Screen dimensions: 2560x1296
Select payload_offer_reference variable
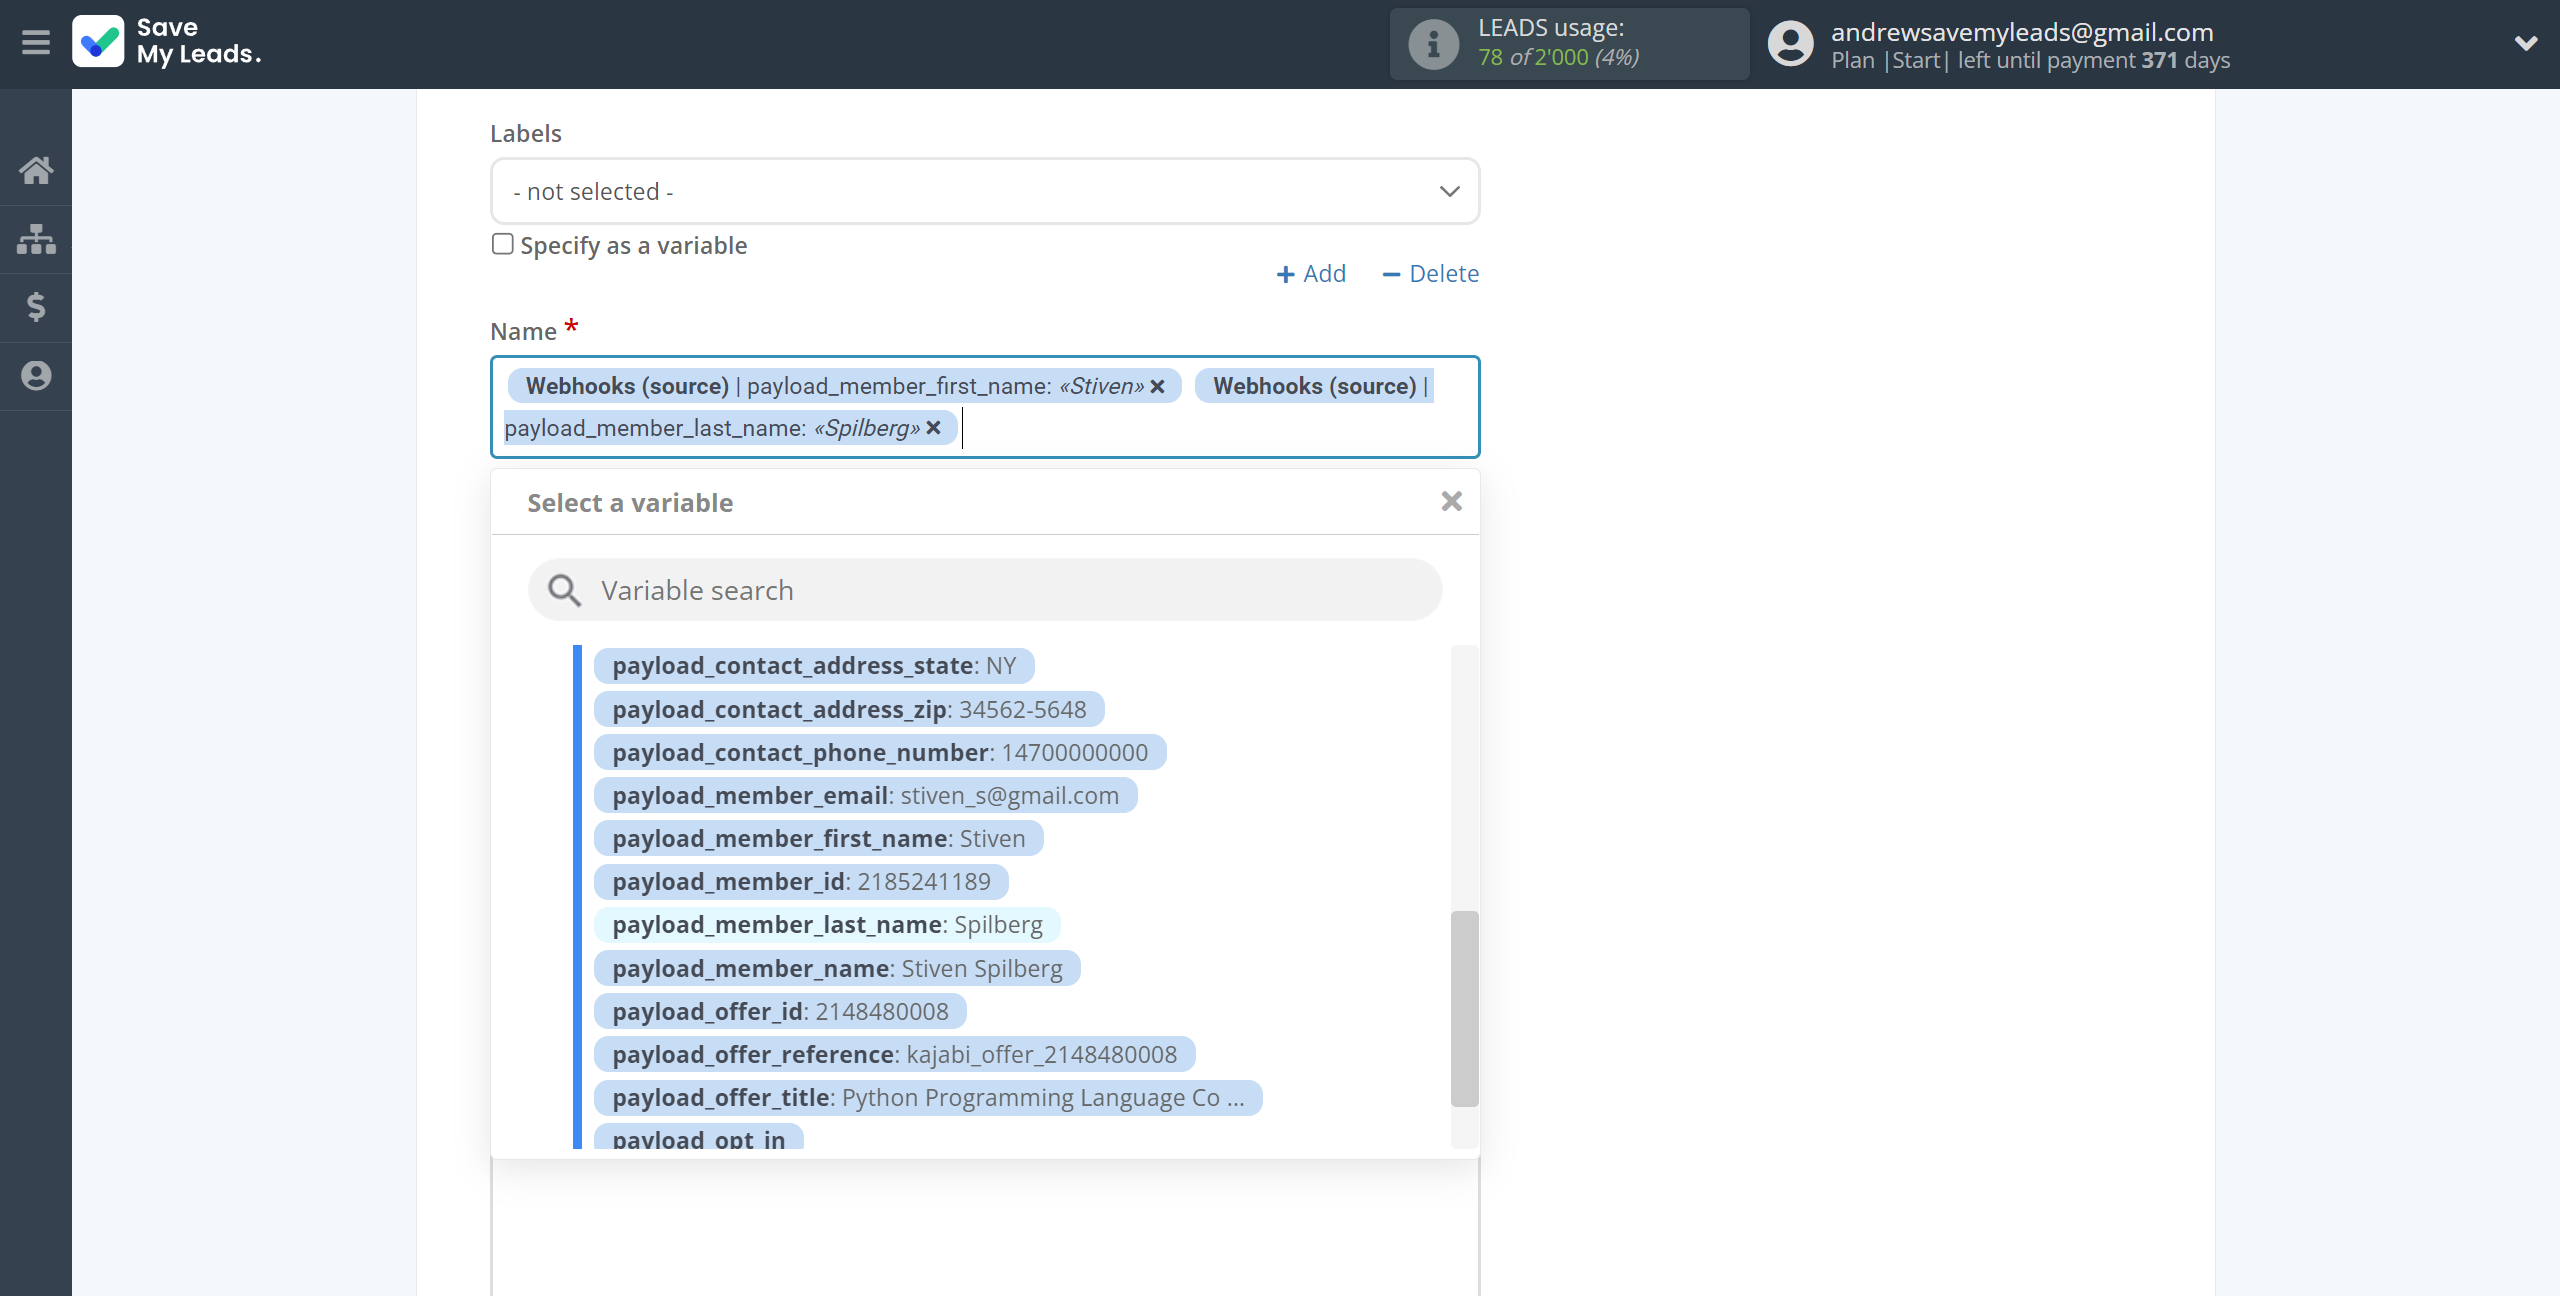point(895,1055)
